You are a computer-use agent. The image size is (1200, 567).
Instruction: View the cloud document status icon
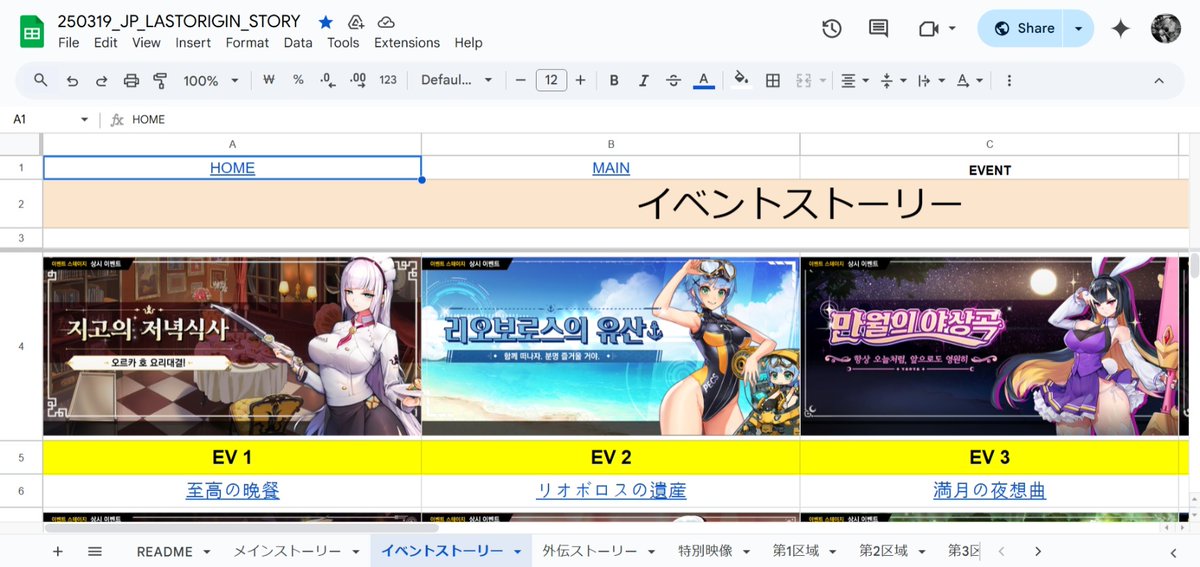click(386, 22)
